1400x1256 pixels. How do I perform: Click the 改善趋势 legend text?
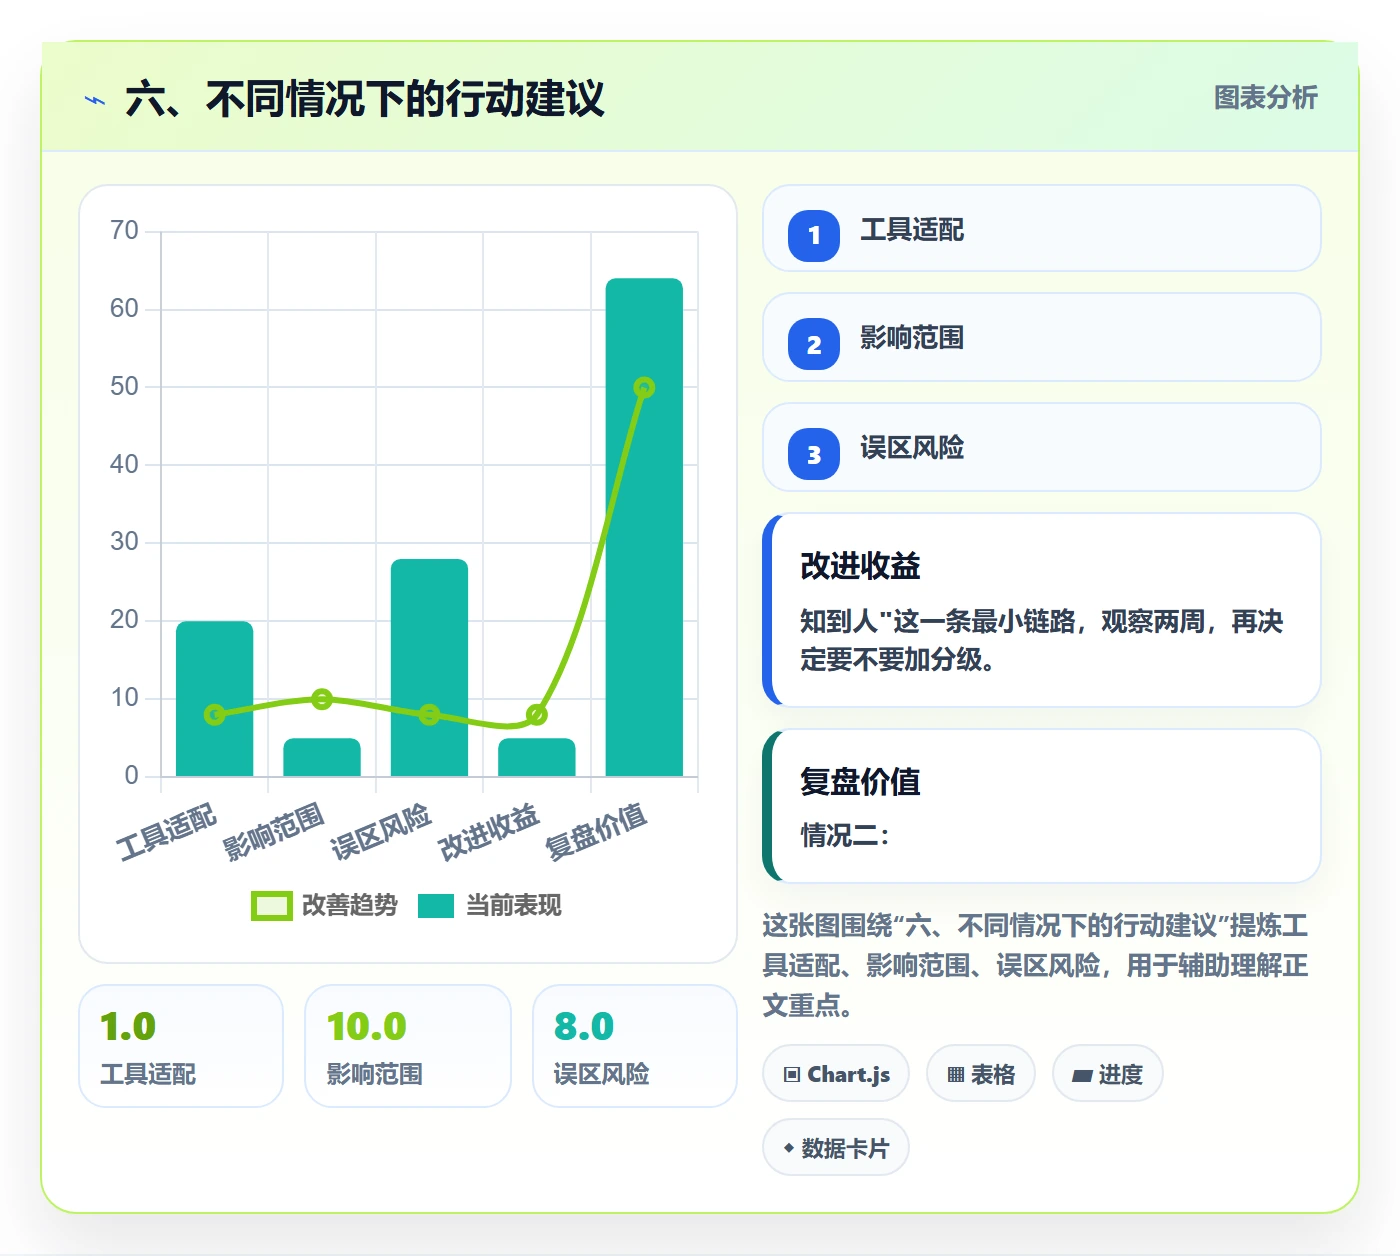(350, 906)
